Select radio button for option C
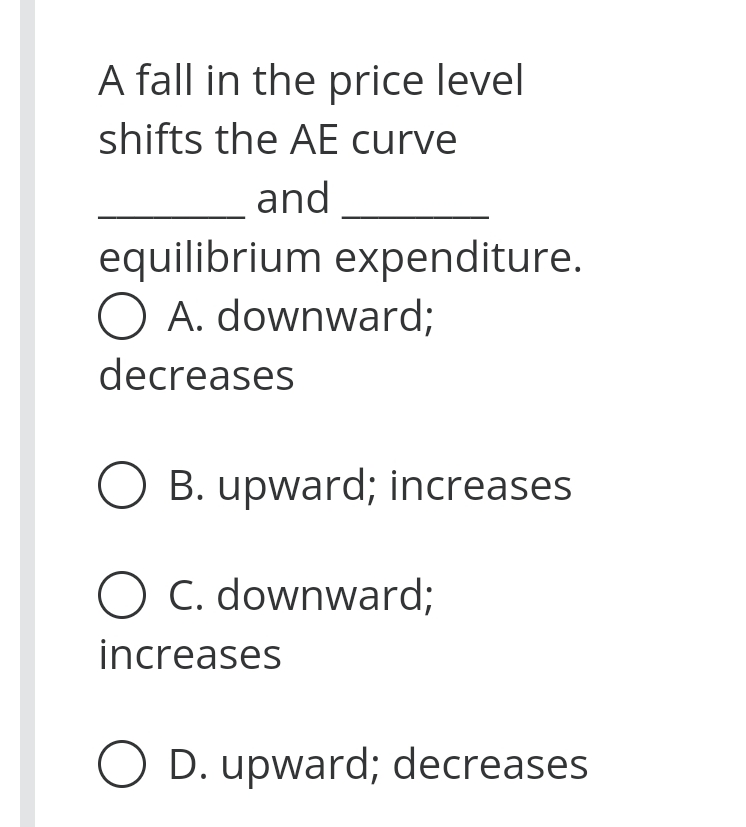This screenshot has width=746, height=827. click(x=121, y=595)
